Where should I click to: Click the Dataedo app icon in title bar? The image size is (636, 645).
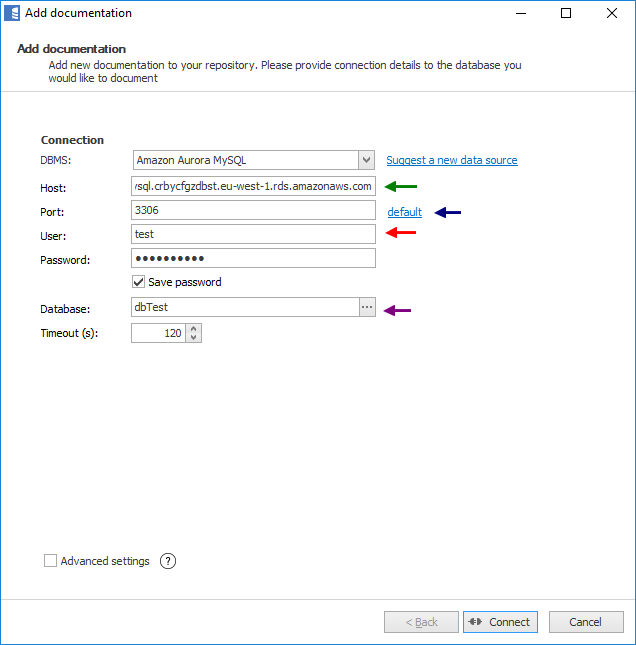(12, 13)
